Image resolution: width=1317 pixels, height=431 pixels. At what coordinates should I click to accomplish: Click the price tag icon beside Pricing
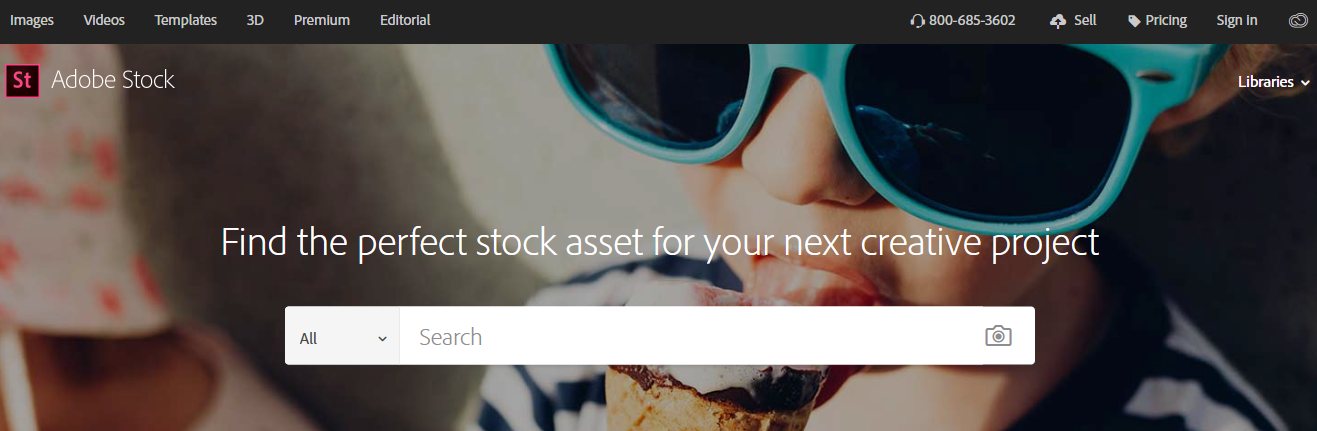1134,21
